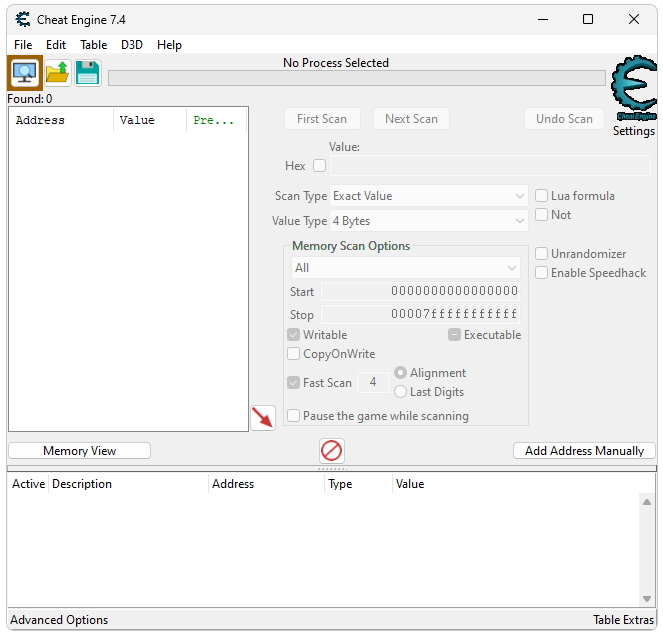Toggle the Executable checkbox
663x638 pixels.
[454, 334]
